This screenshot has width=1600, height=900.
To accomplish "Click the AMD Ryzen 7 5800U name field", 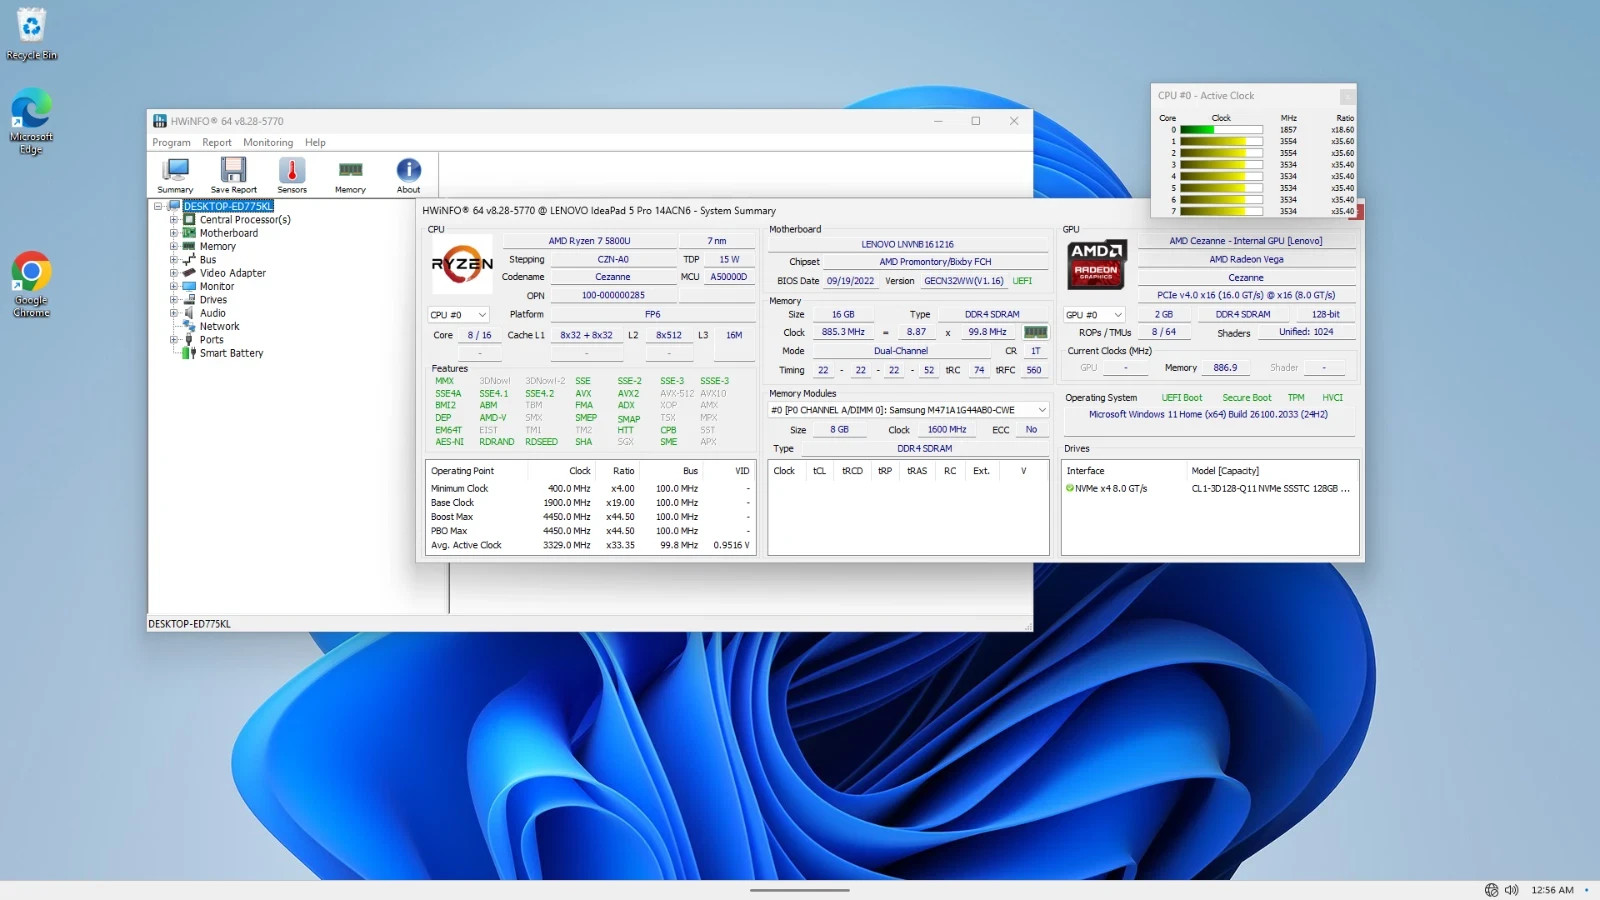I will [x=589, y=241].
